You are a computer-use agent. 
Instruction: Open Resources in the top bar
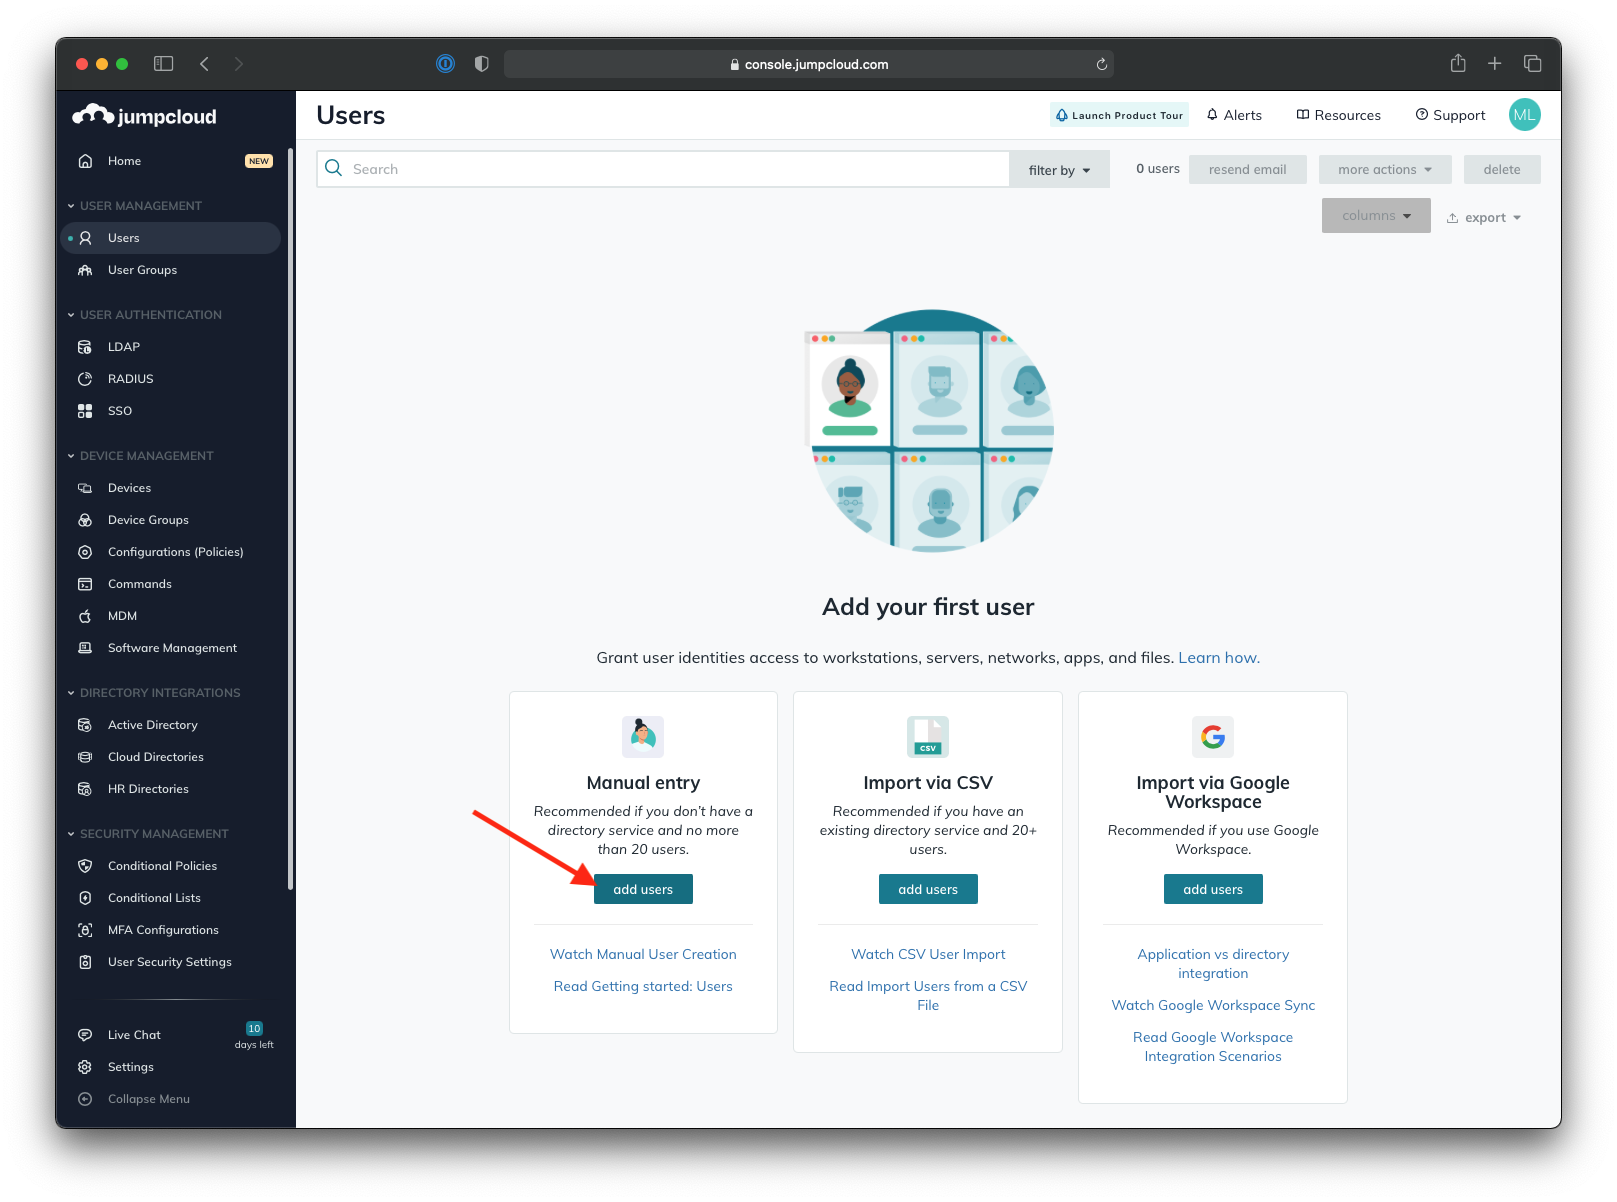[x=1338, y=115]
